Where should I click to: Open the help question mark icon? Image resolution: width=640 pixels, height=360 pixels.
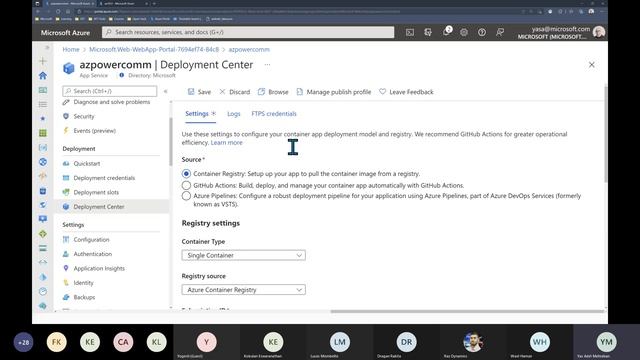482,32
